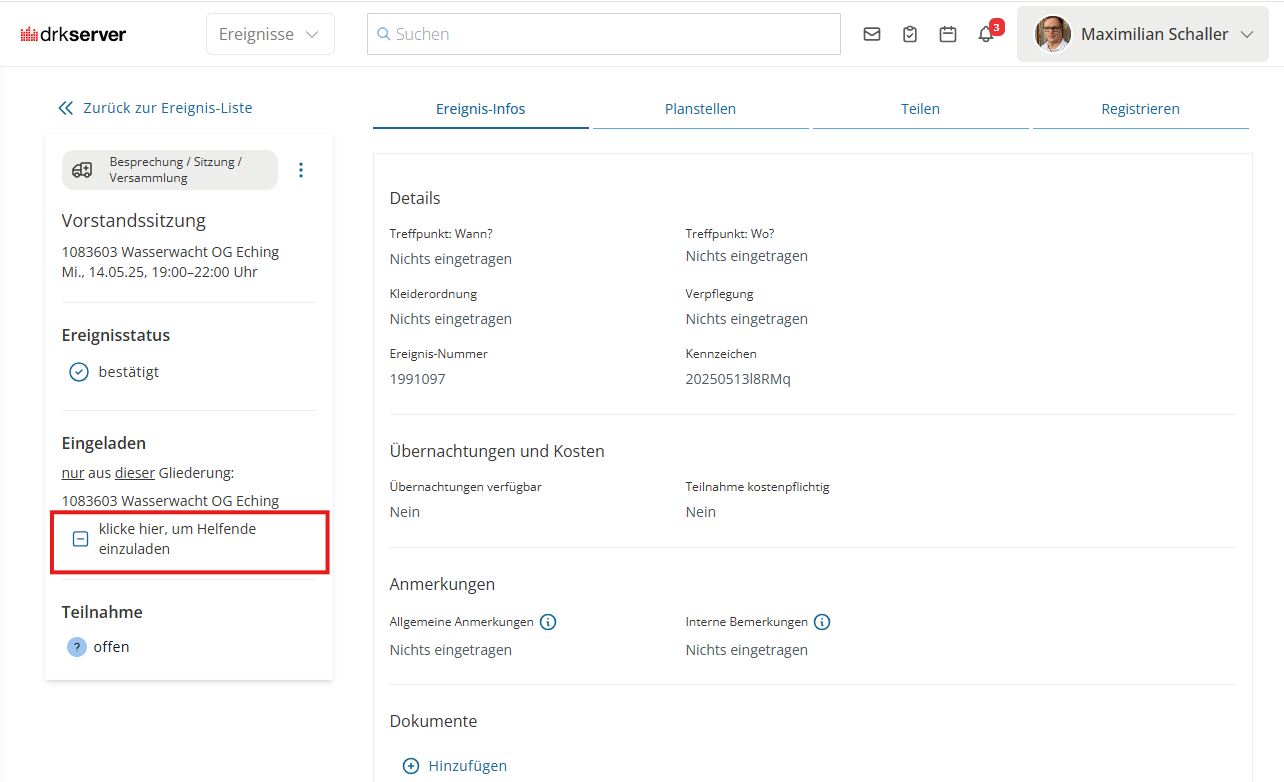
Task: Open the mail envelope icon
Action: pyautogui.click(x=872, y=34)
